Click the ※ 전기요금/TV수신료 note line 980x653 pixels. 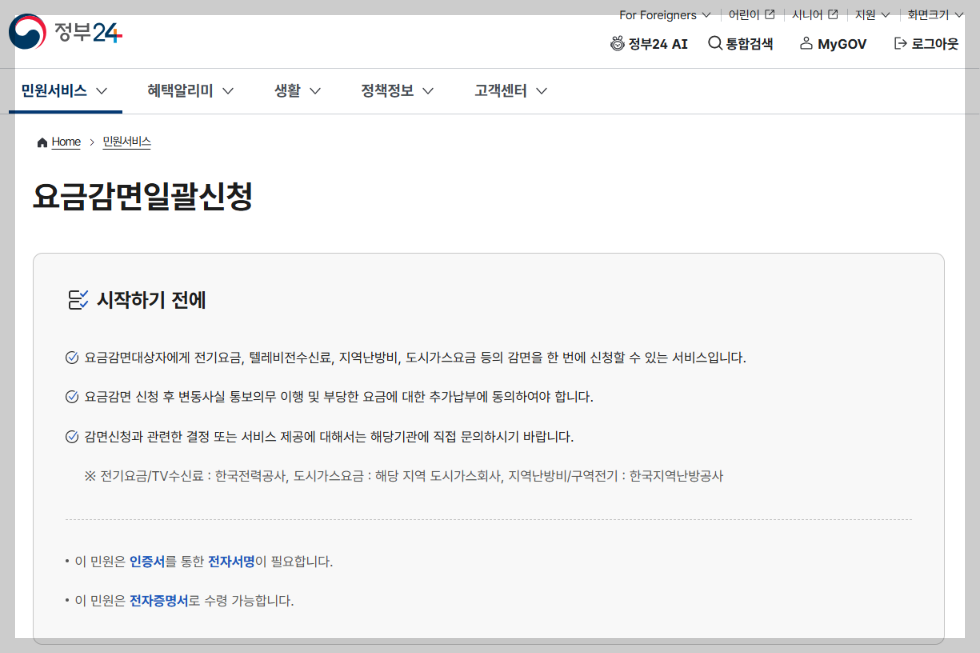(x=404, y=476)
